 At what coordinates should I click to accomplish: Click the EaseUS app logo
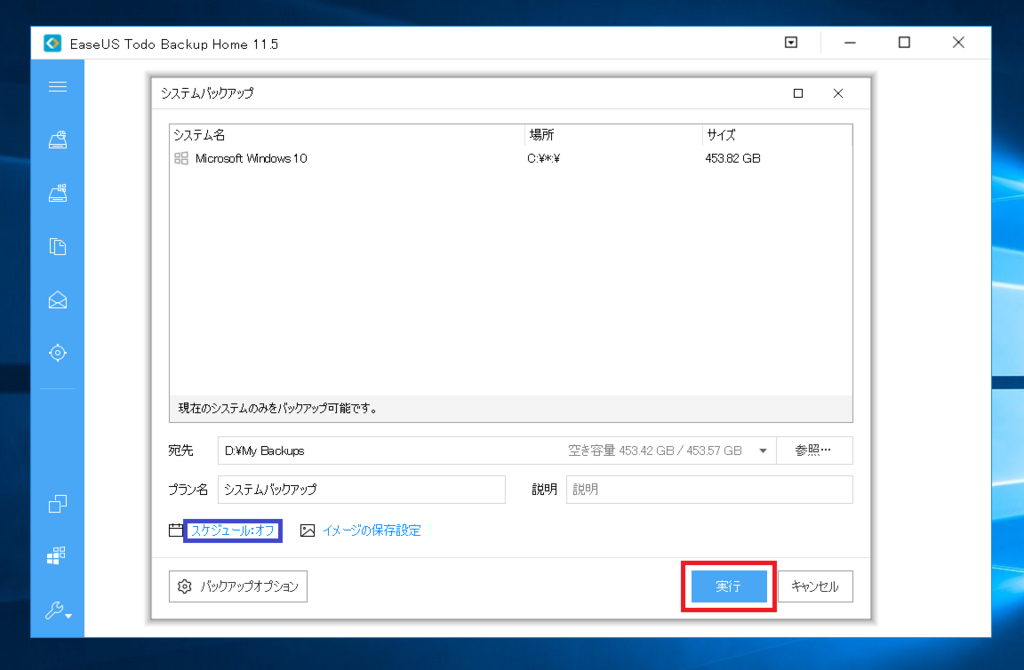(x=52, y=43)
